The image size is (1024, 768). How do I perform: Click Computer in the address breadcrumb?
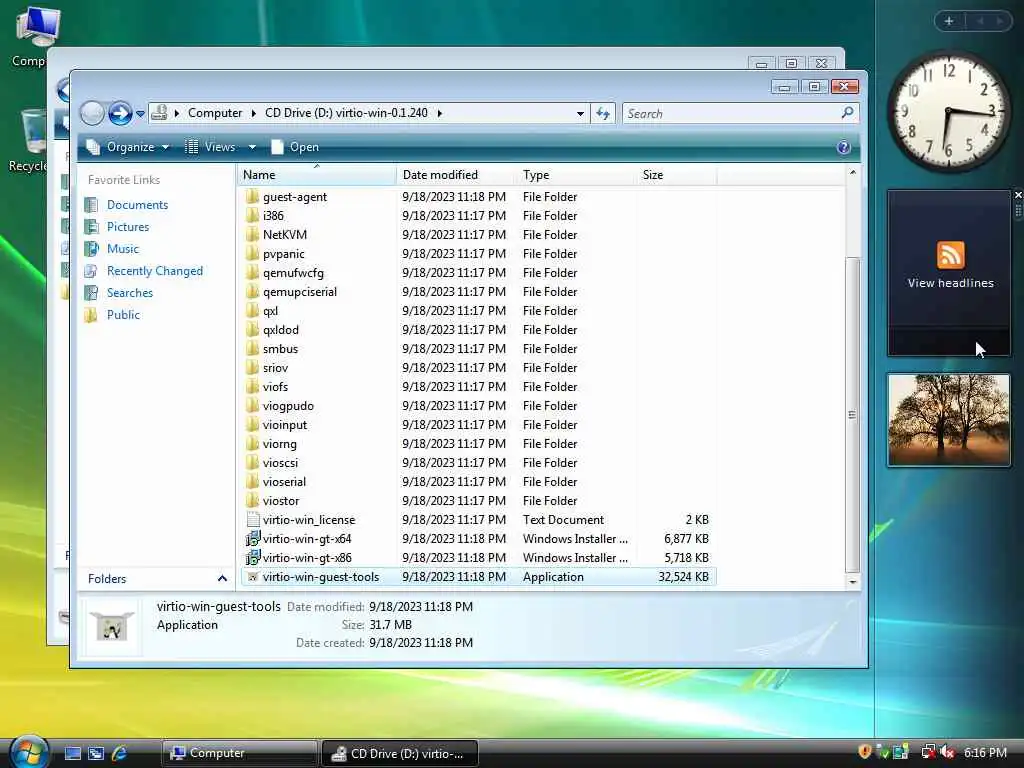point(215,113)
